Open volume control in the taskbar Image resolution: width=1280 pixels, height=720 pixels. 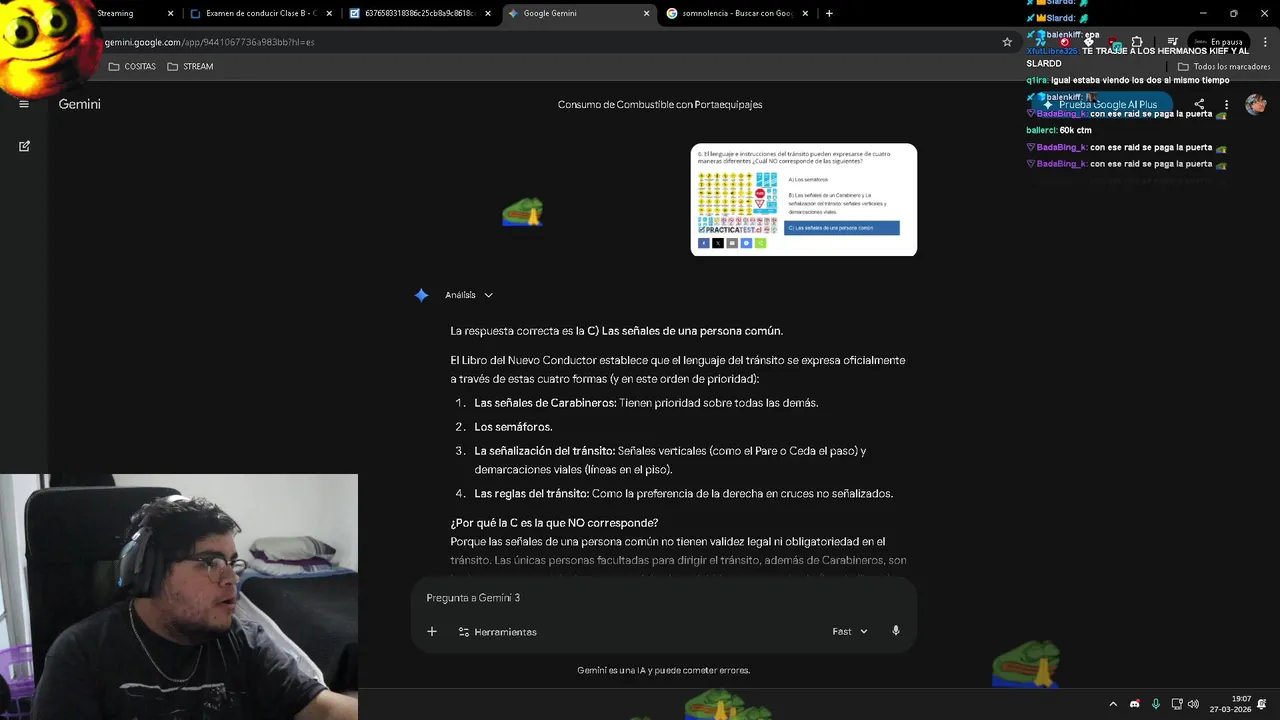(1193, 704)
